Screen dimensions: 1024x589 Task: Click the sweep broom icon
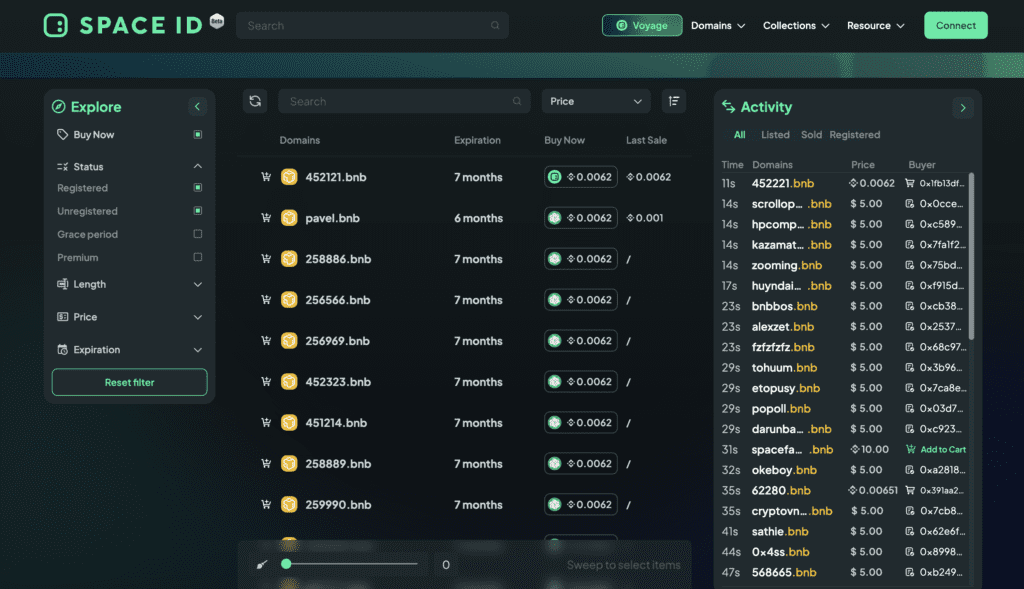(262, 565)
